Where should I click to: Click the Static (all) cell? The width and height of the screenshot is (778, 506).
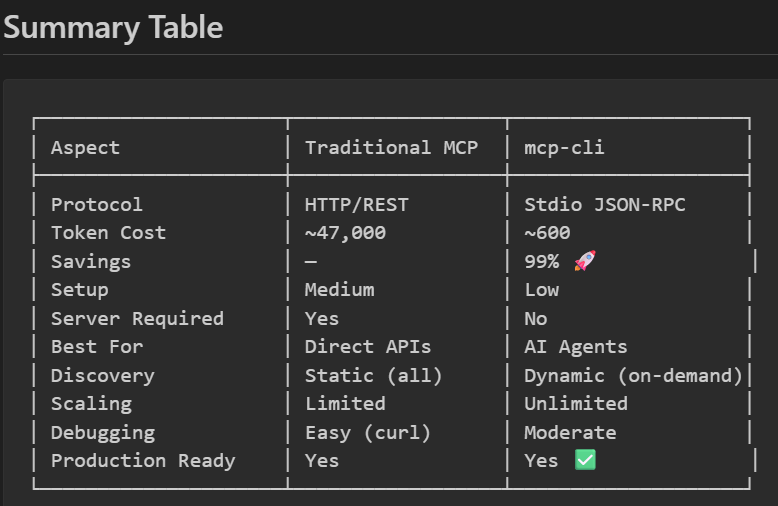pyautogui.click(x=373, y=376)
